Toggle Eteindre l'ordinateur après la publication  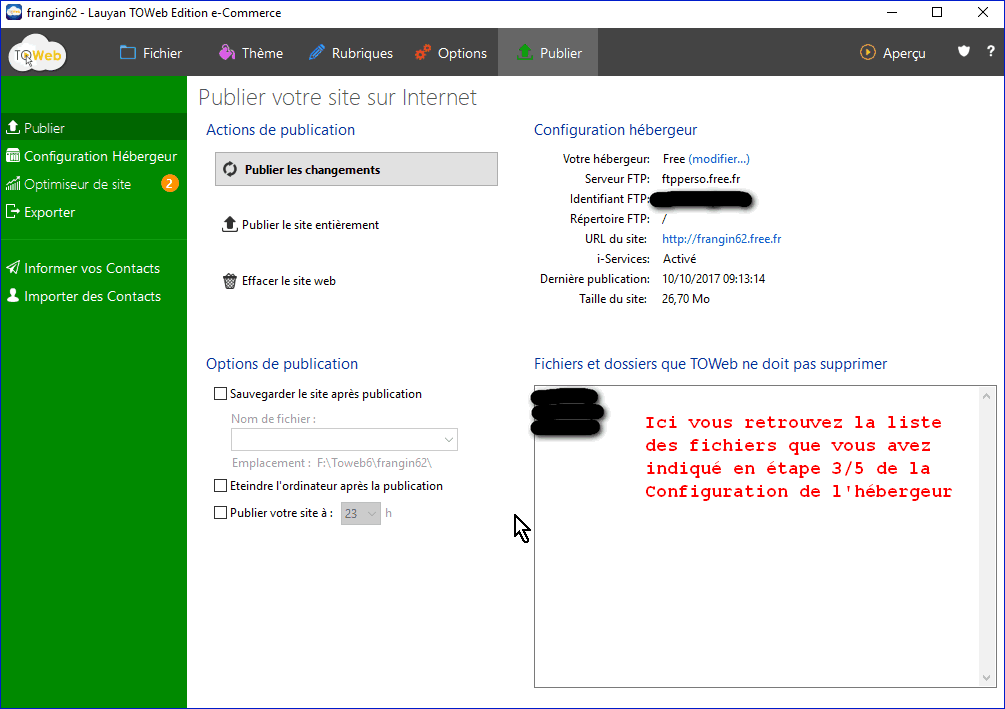(221, 486)
